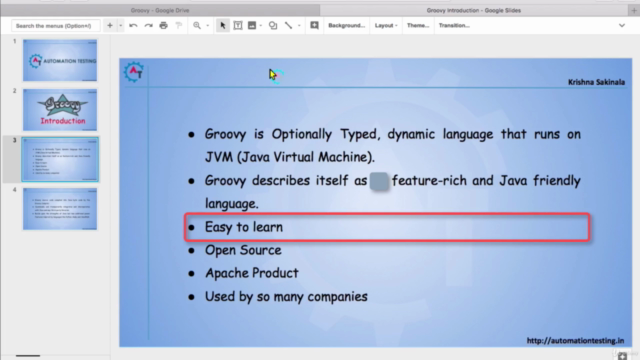Viewport: 640px width, 360px height.
Task: Switch to Groovy Introduction - Google Slides tab
Action: coord(473,10)
